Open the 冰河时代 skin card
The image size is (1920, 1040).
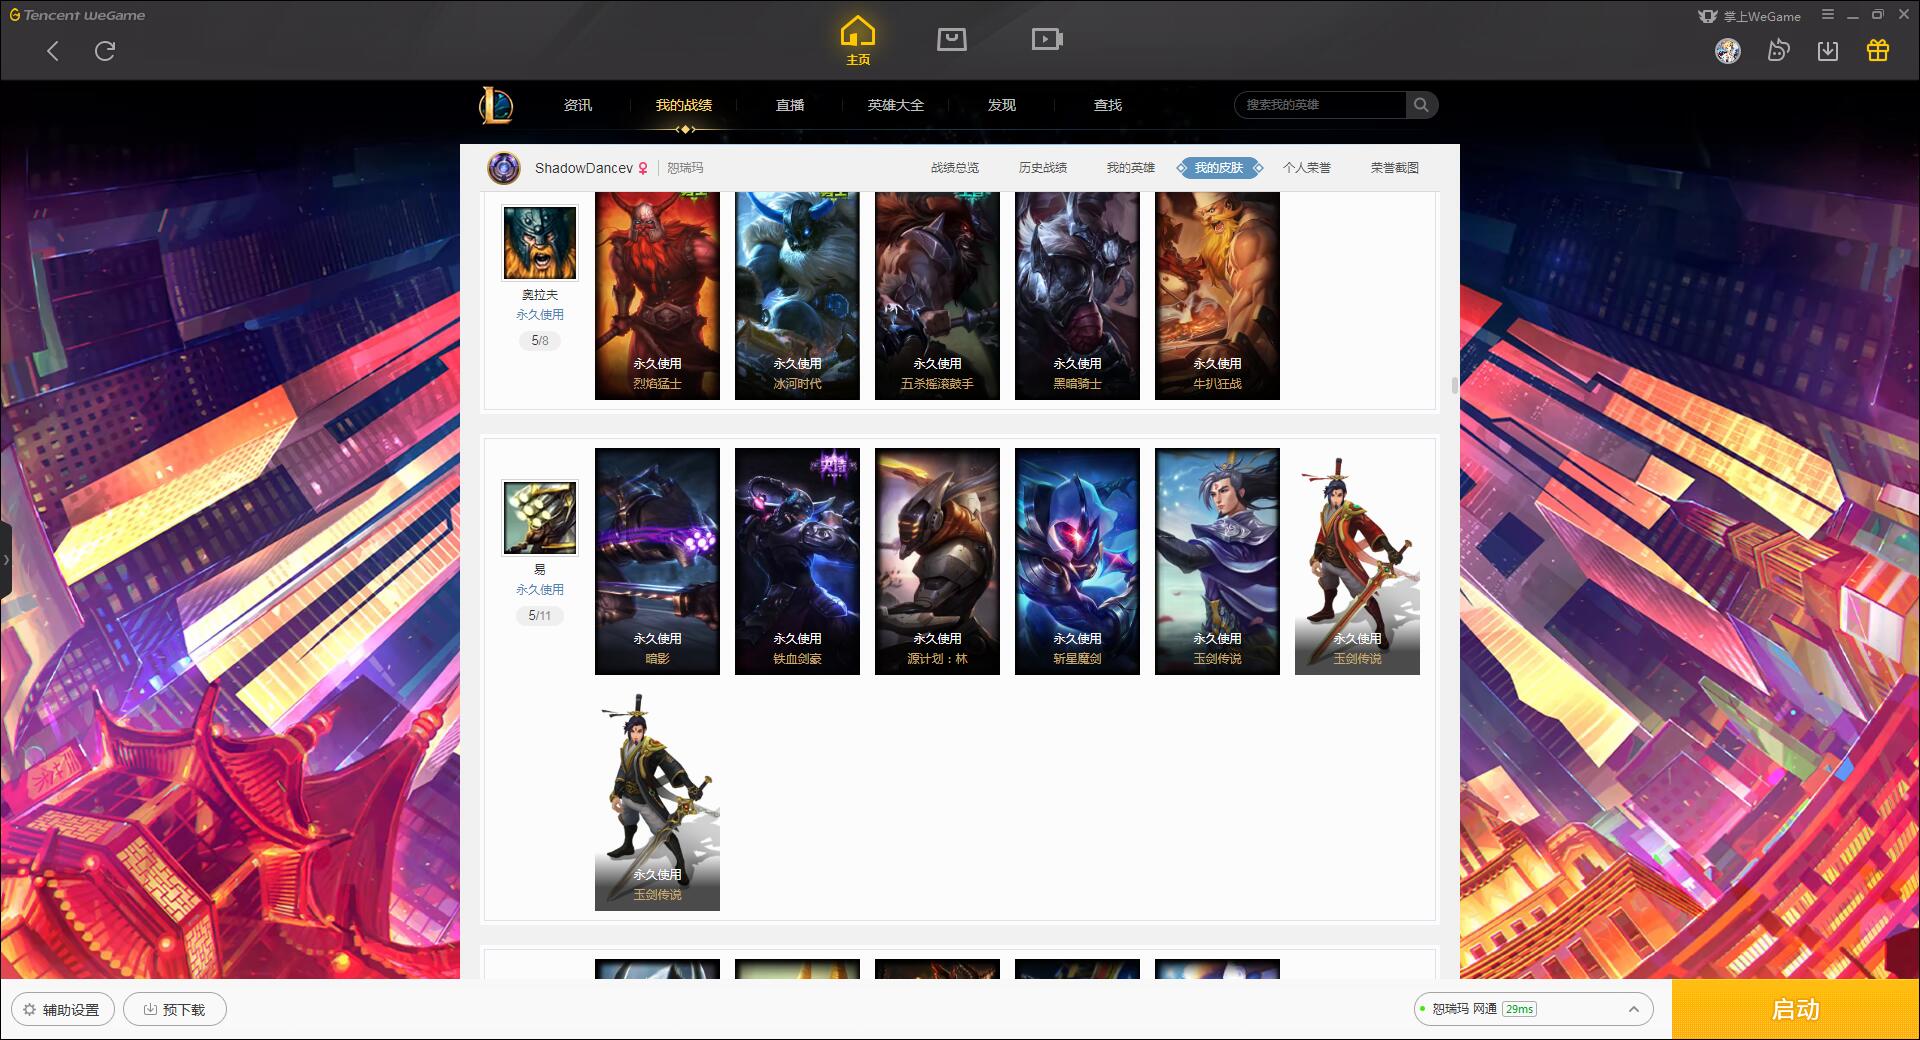point(797,296)
